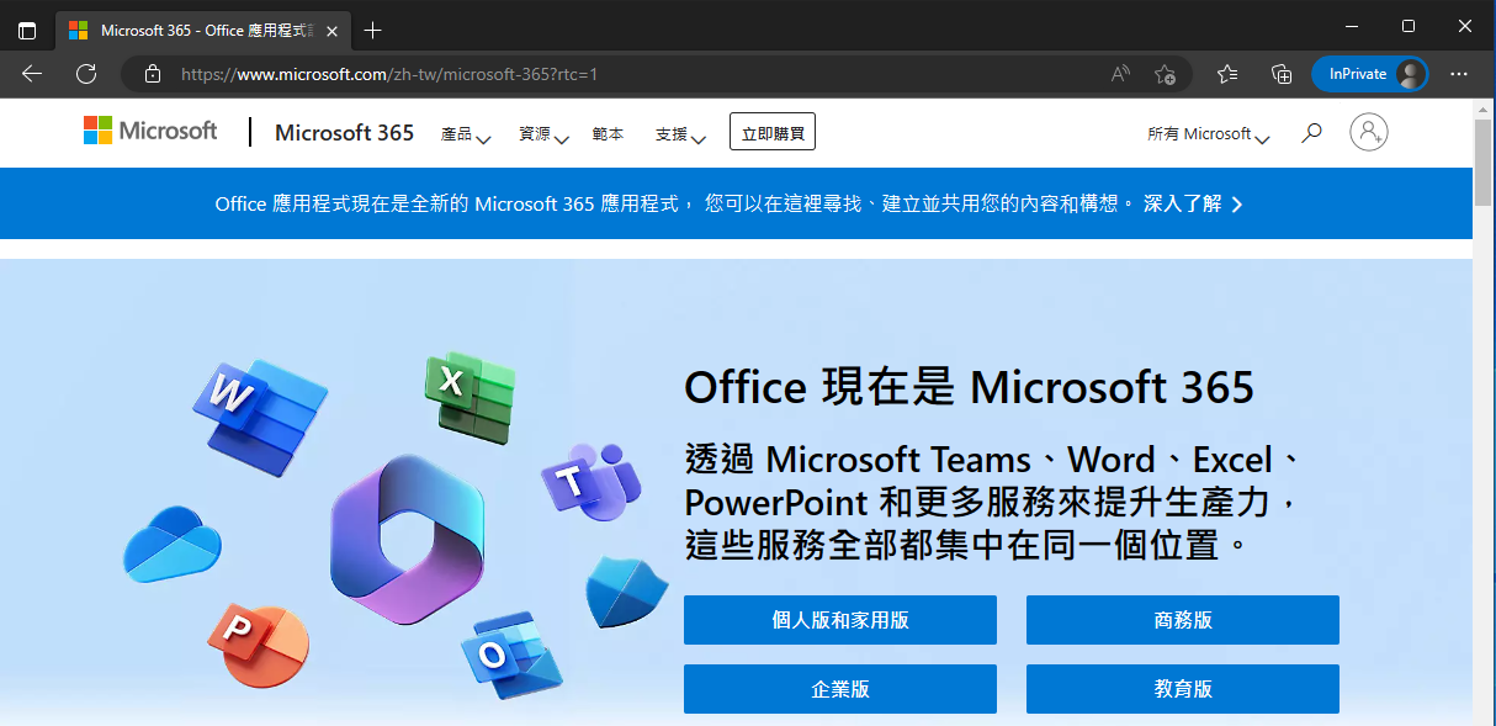1496x726 pixels.
Task: Open the 範本 menu item
Action: tap(607, 134)
